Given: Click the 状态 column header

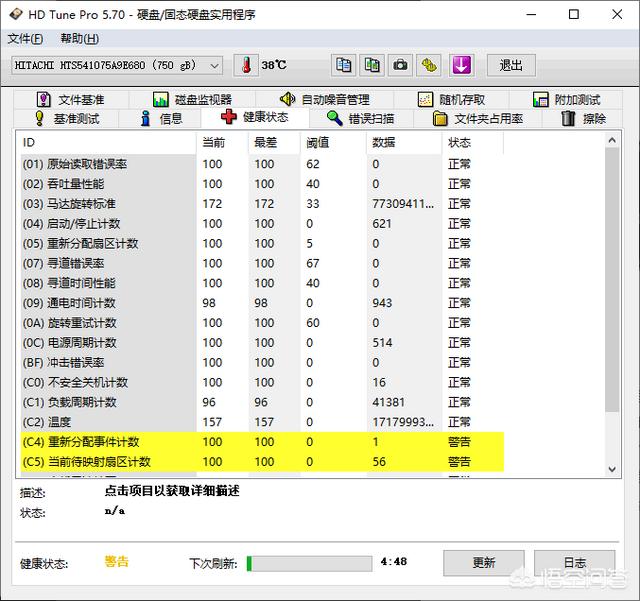Looking at the screenshot, I should click(x=473, y=142).
